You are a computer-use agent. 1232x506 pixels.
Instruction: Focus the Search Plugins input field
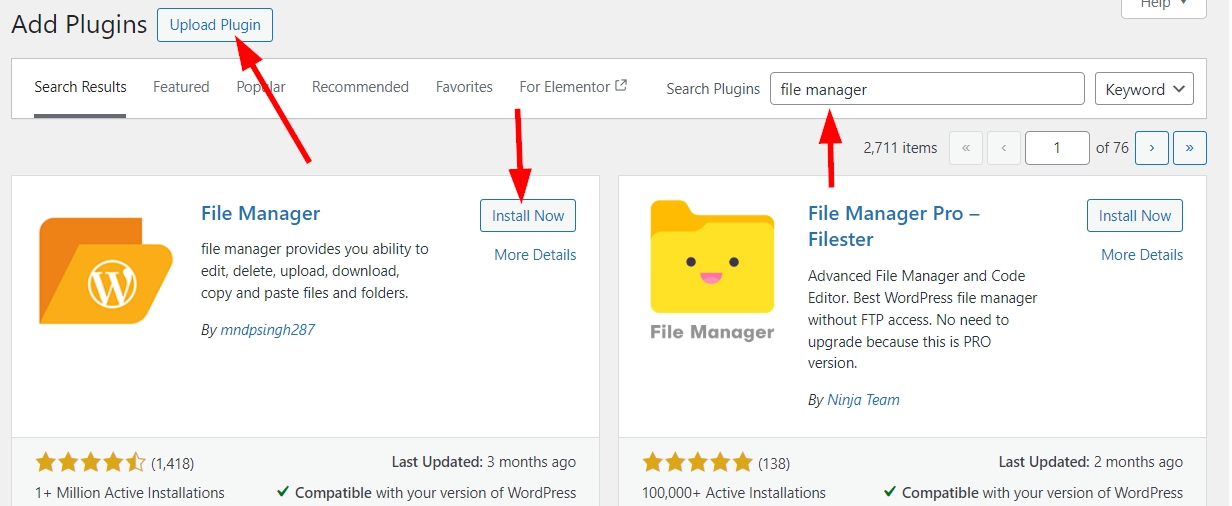927,89
